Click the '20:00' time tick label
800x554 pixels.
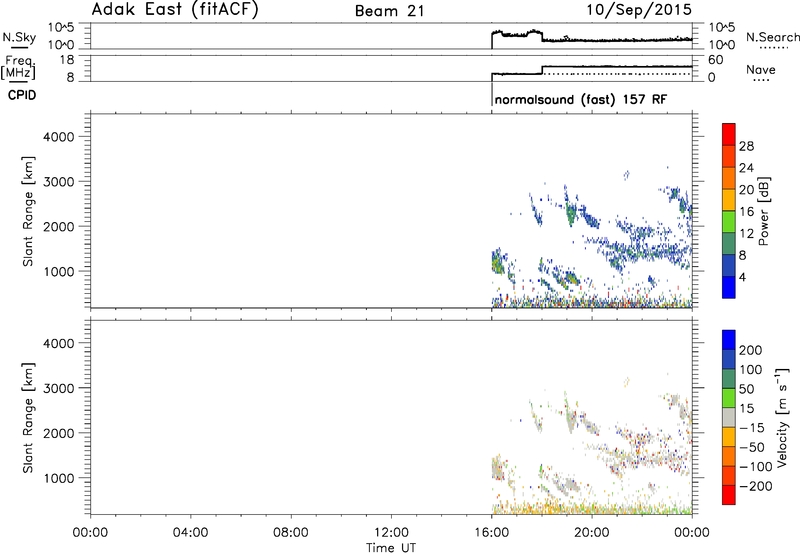pos(592,533)
